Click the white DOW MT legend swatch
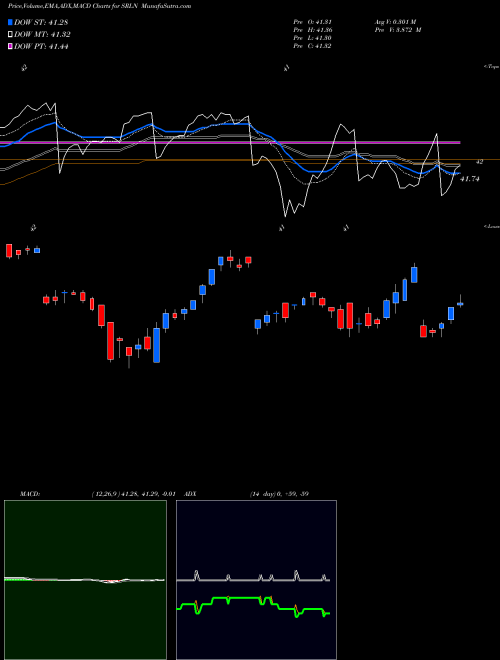The width and height of the screenshot is (500, 660). click(11, 35)
